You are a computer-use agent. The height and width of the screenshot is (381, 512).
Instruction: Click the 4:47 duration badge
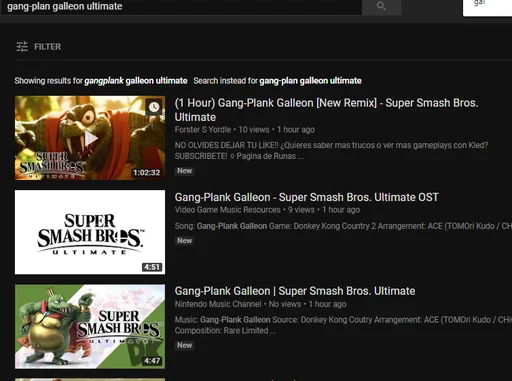[x=152, y=361]
